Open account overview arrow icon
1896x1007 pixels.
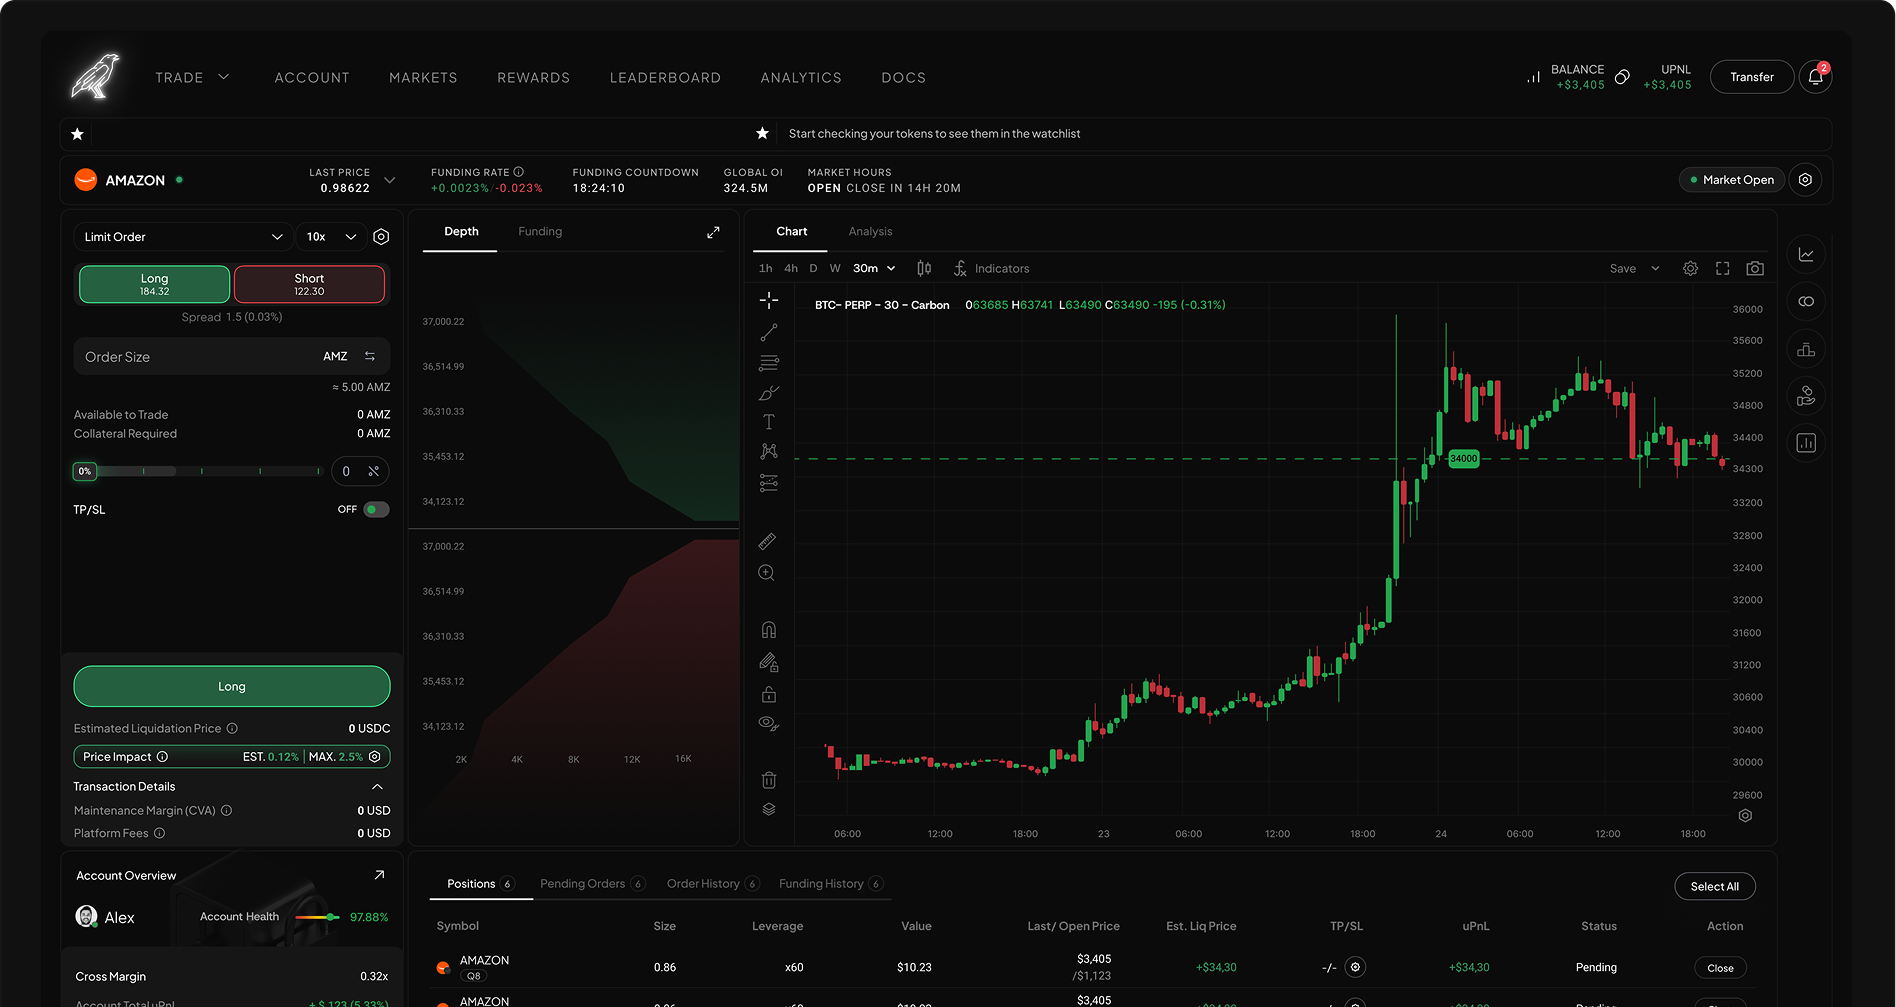tap(379, 875)
